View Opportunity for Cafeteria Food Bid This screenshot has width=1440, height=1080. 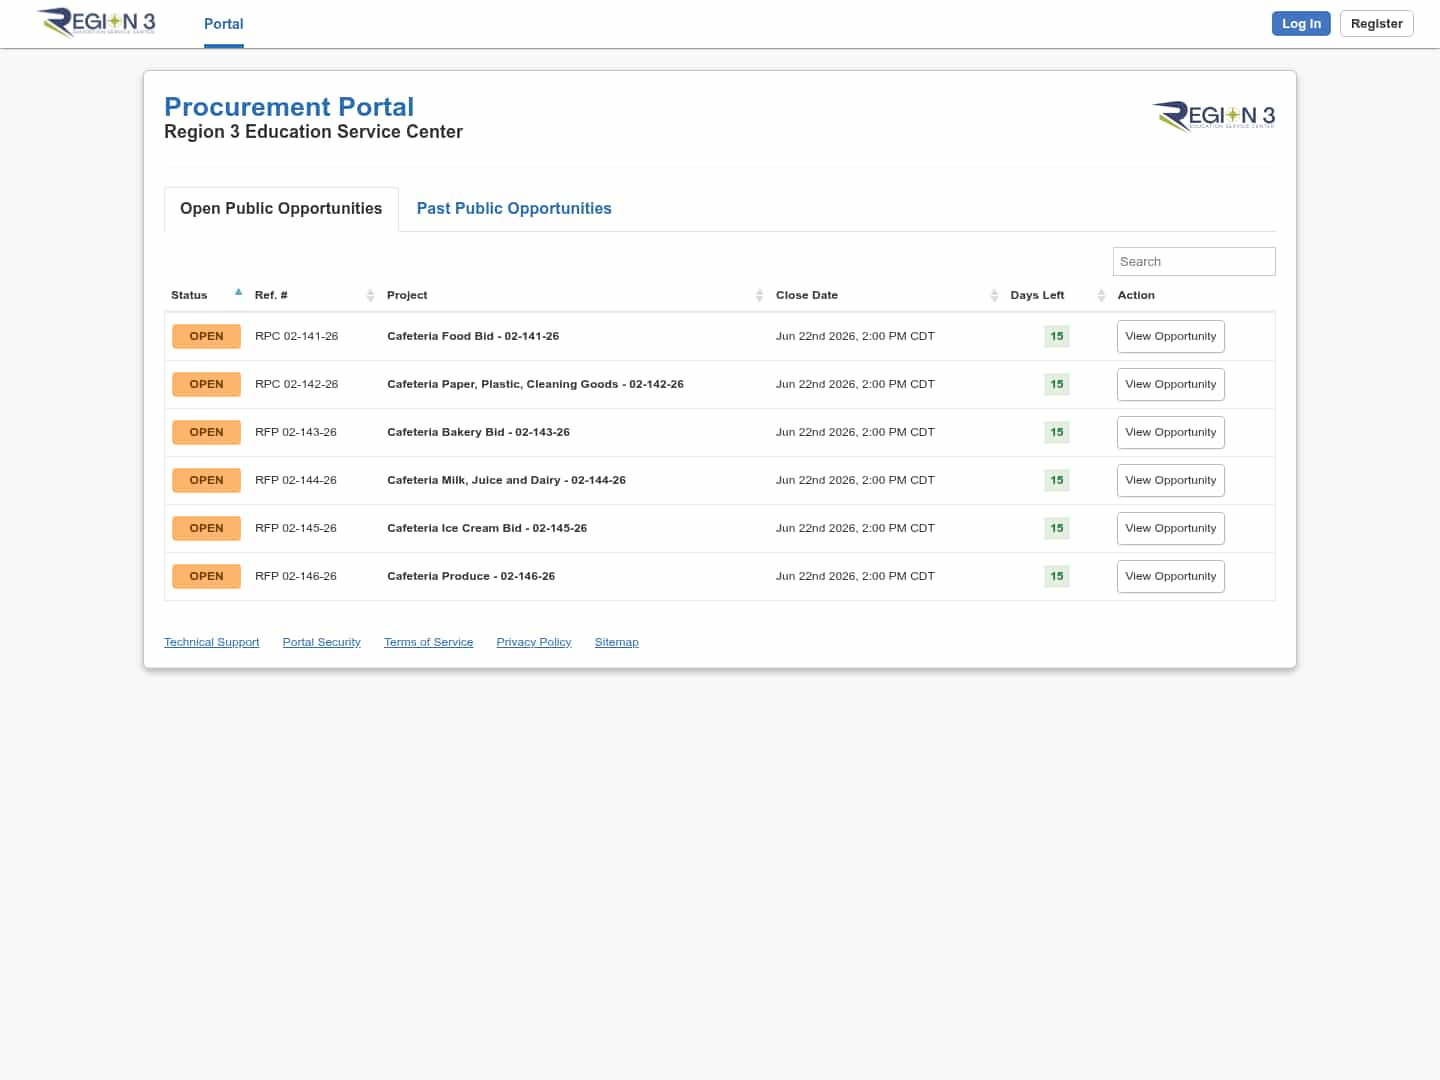coord(1171,336)
